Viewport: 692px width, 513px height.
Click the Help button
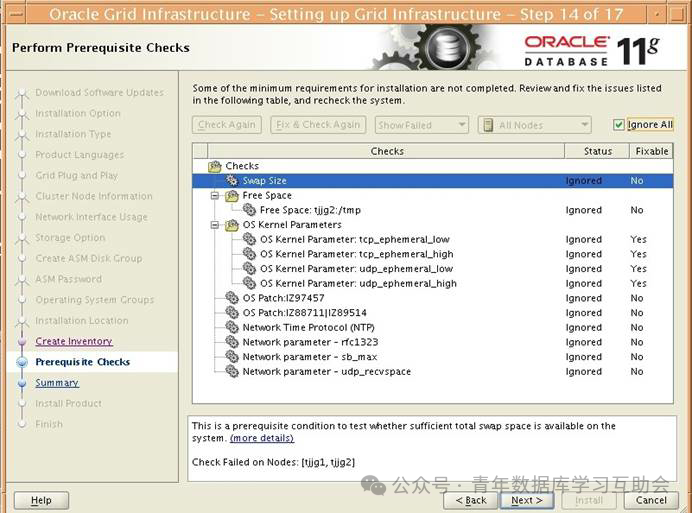41,501
